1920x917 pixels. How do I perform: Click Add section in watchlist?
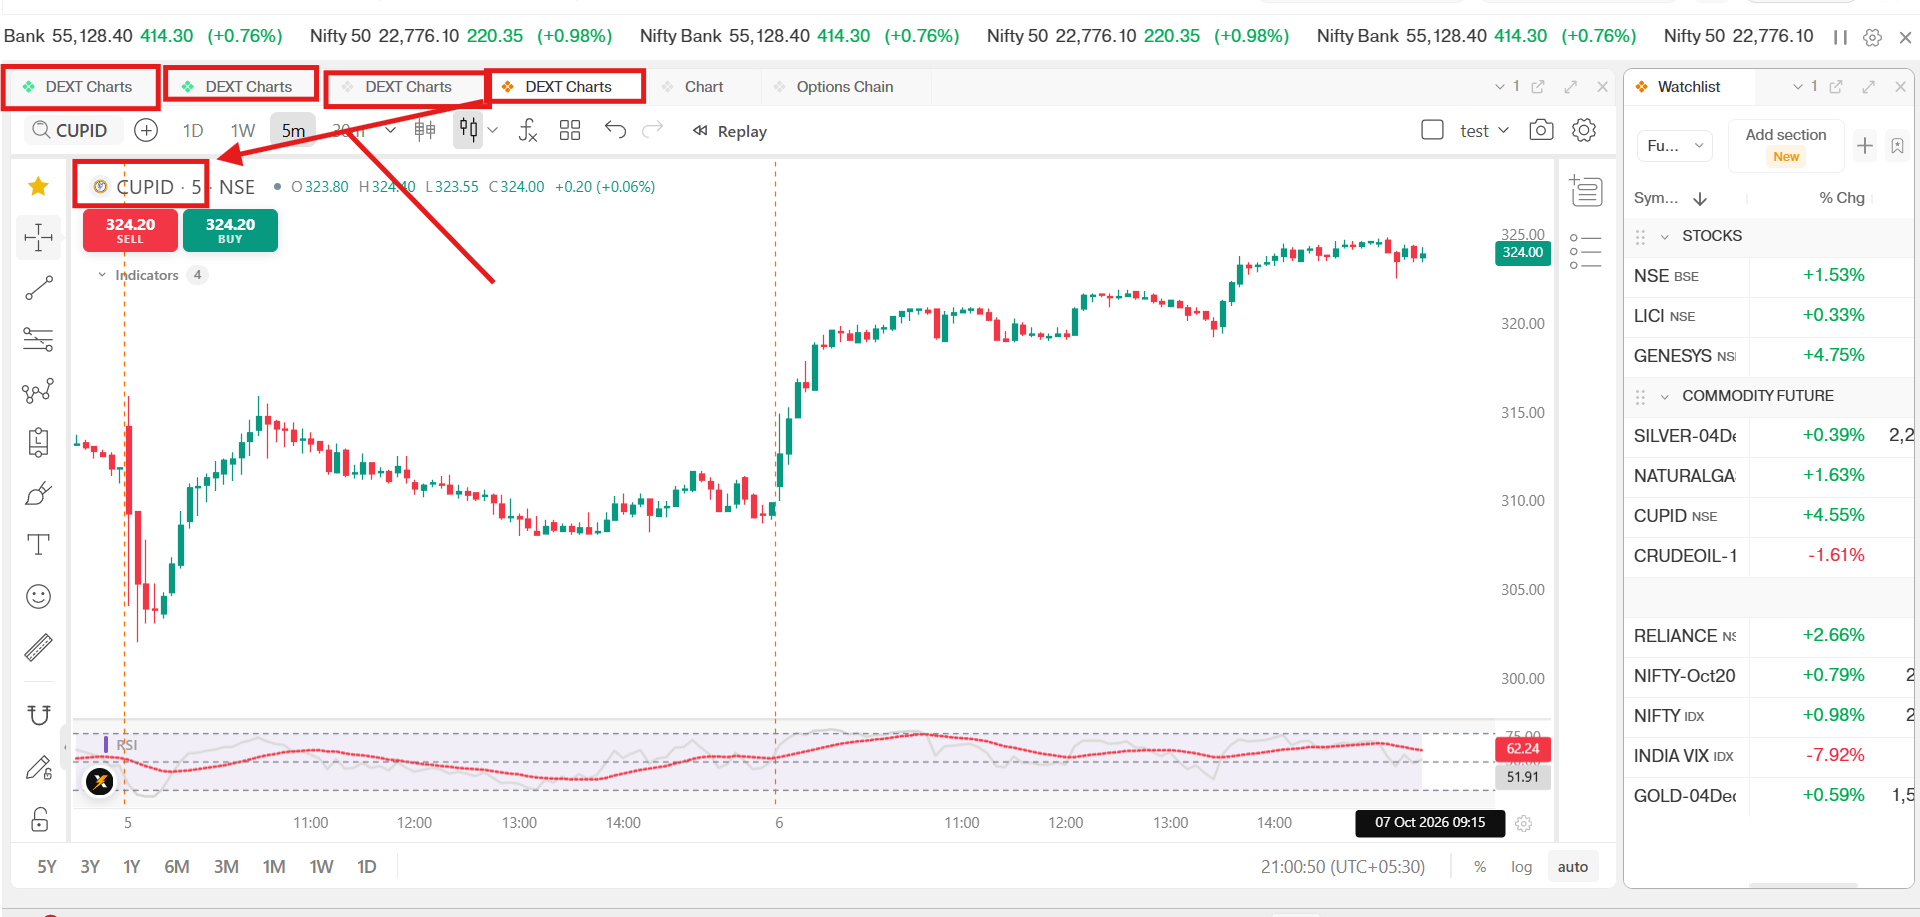pos(1786,145)
